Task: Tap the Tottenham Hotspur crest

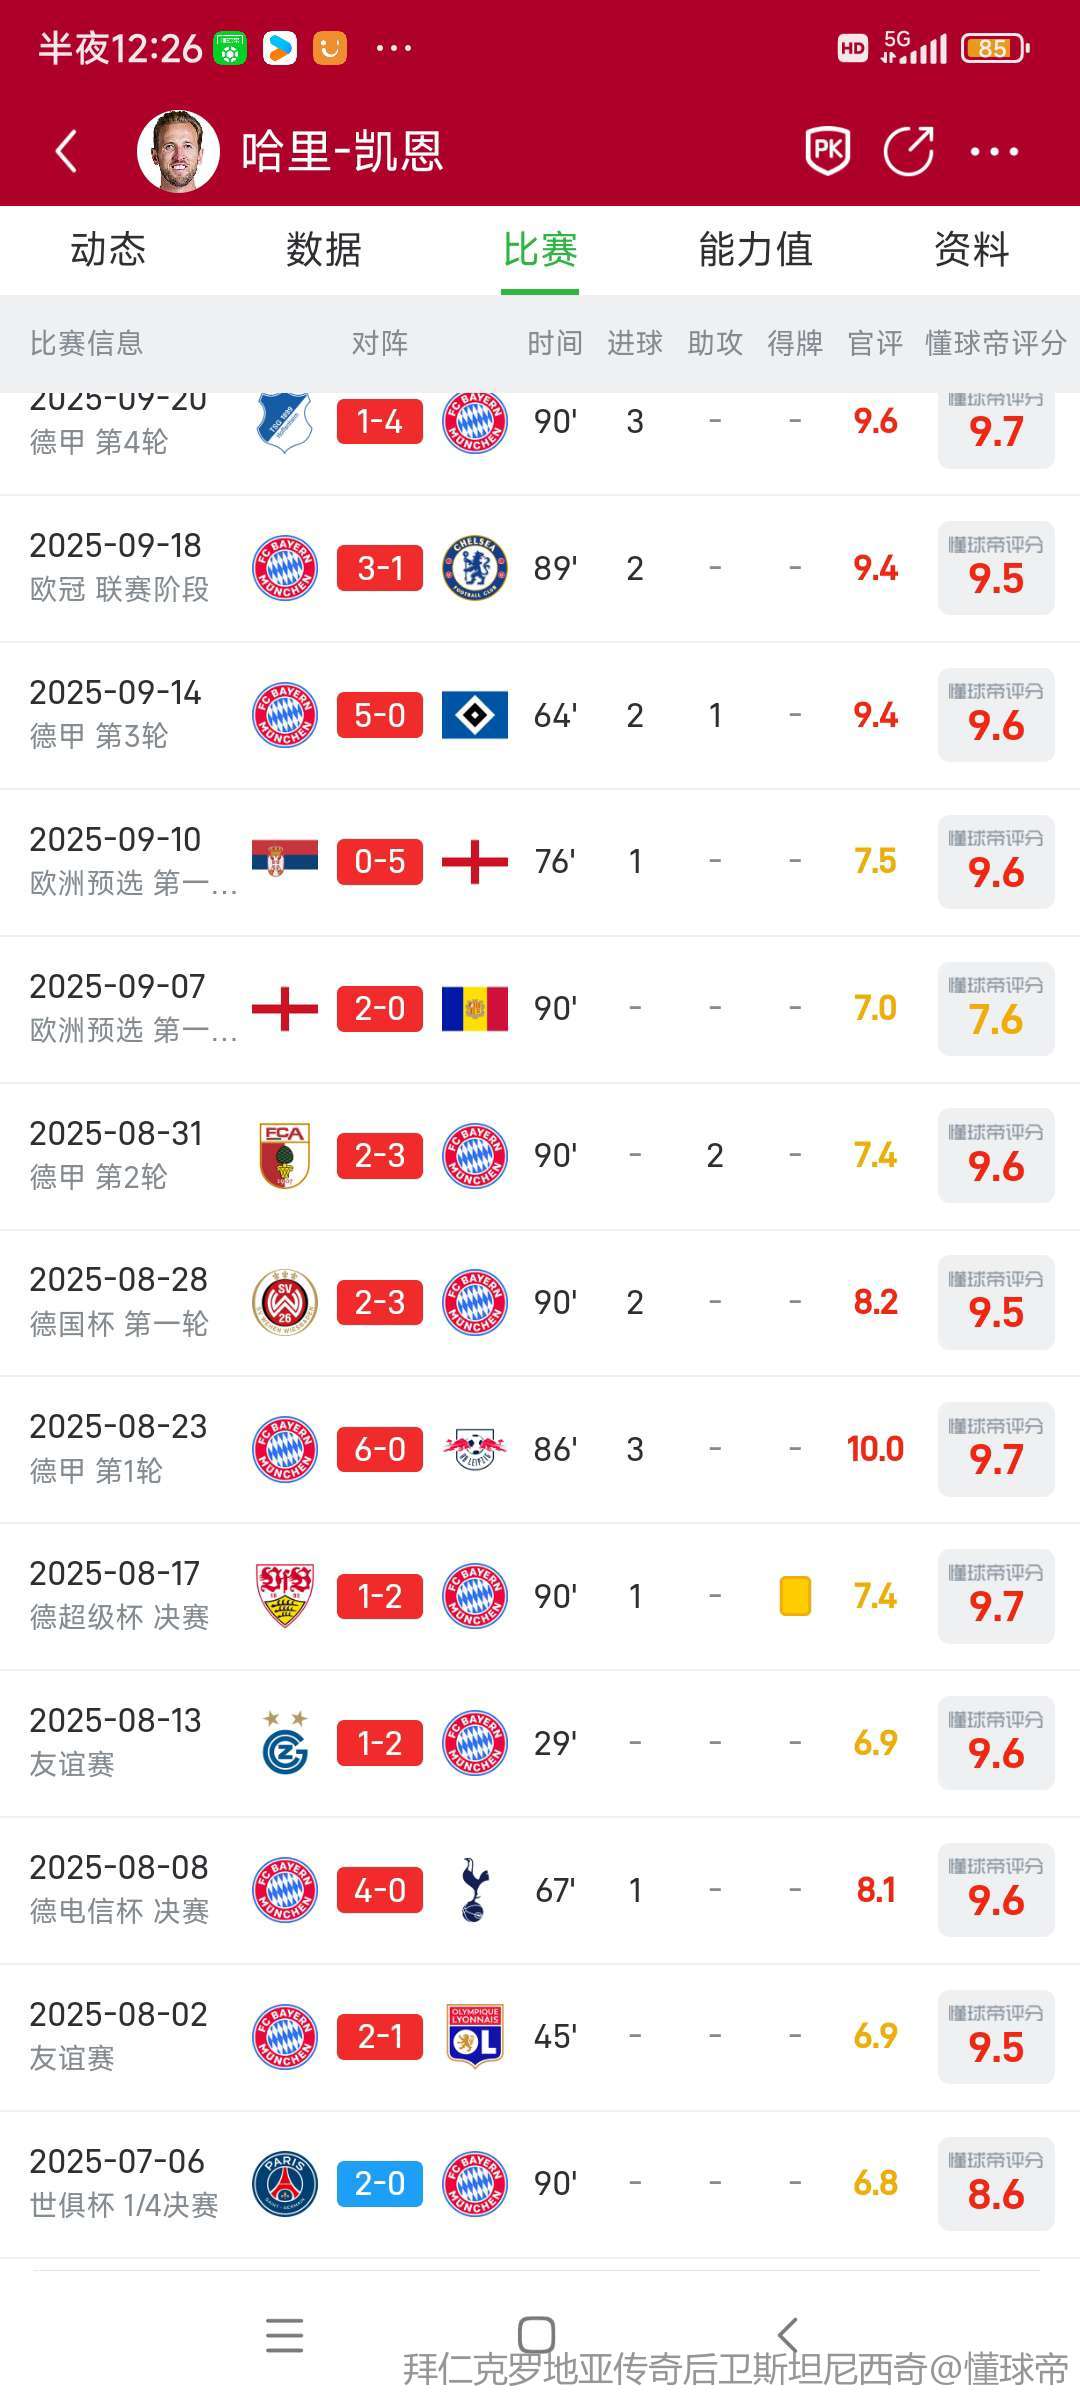Action: [x=475, y=1890]
